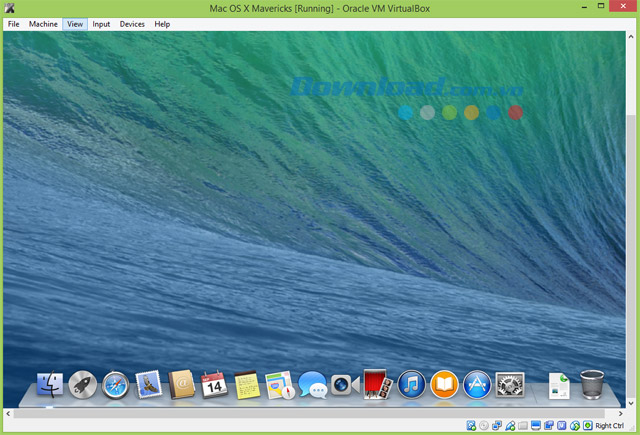This screenshot has height=435, width=640.
Task: Click vertical scrollbar up arrow
Action: [x=631, y=37]
